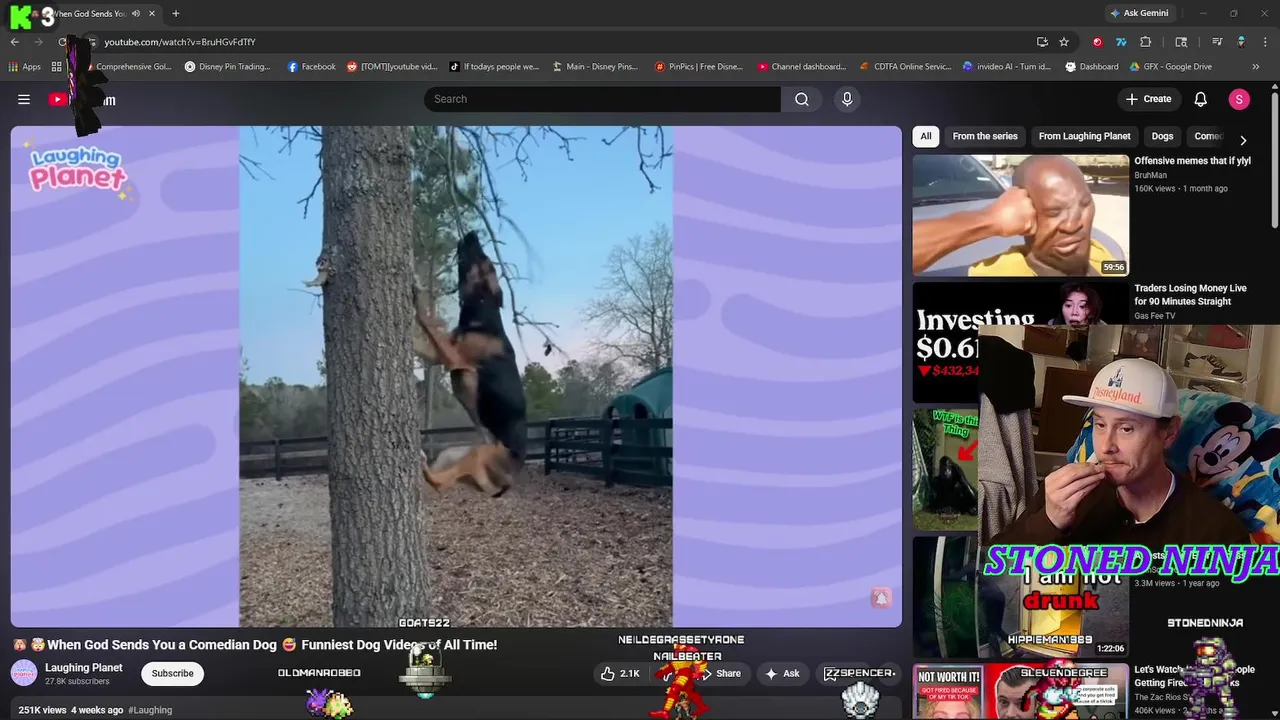
Task: Subscribe to Laughing Planet
Action: click(172, 673)
